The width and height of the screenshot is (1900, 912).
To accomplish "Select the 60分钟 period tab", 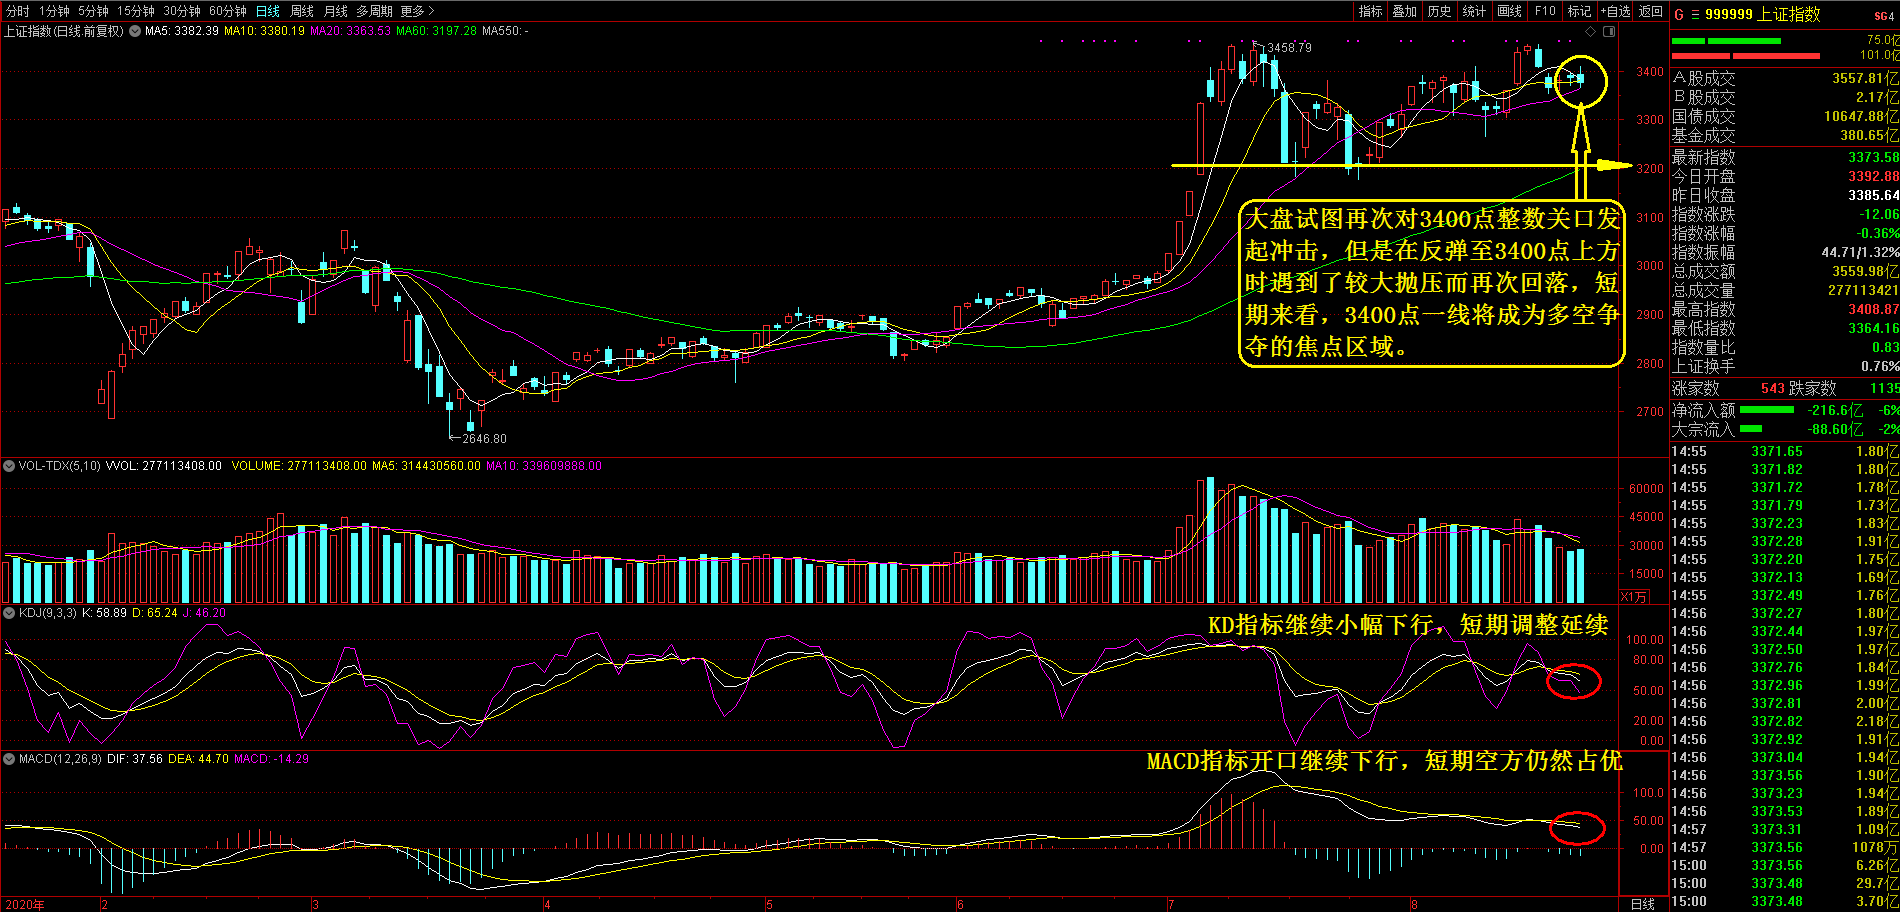I will [x=228, y=11].
